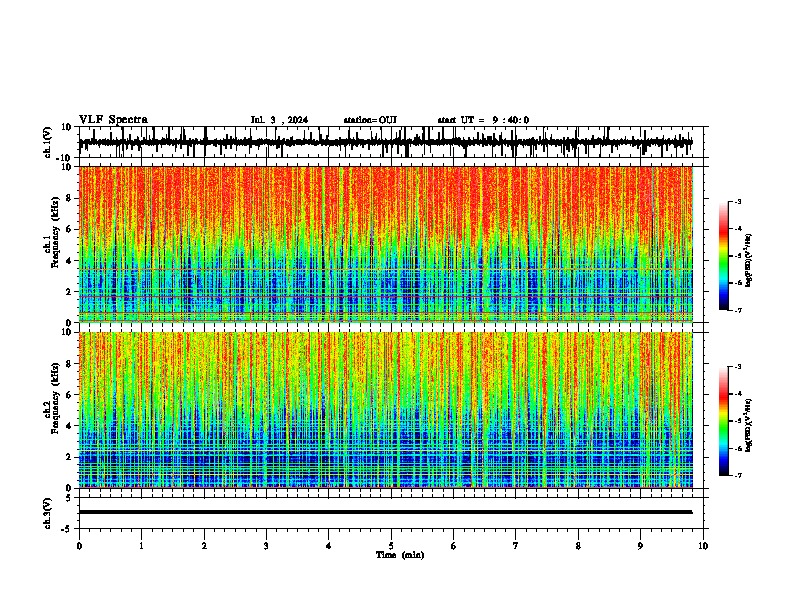Screen dimensions: 792x612
Task: Click the "ch.1(V)" axis label
Action: [x=48, y=142]
